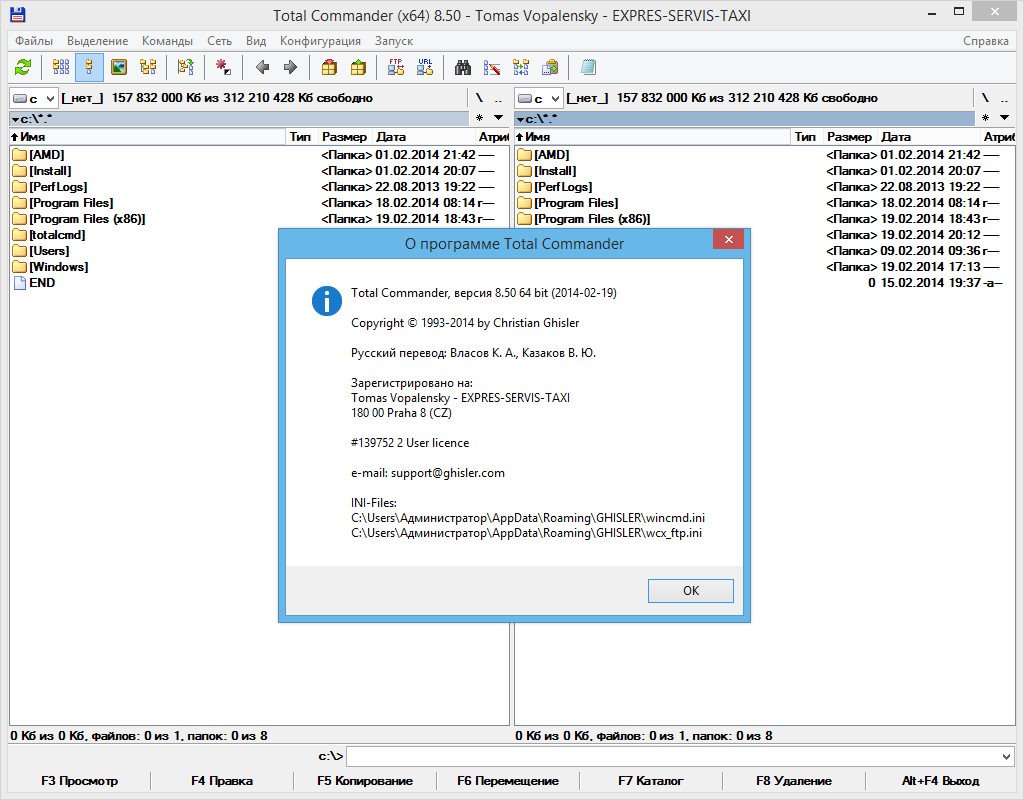Click the floppy disk icon in title bar

(x=17, y=14)
